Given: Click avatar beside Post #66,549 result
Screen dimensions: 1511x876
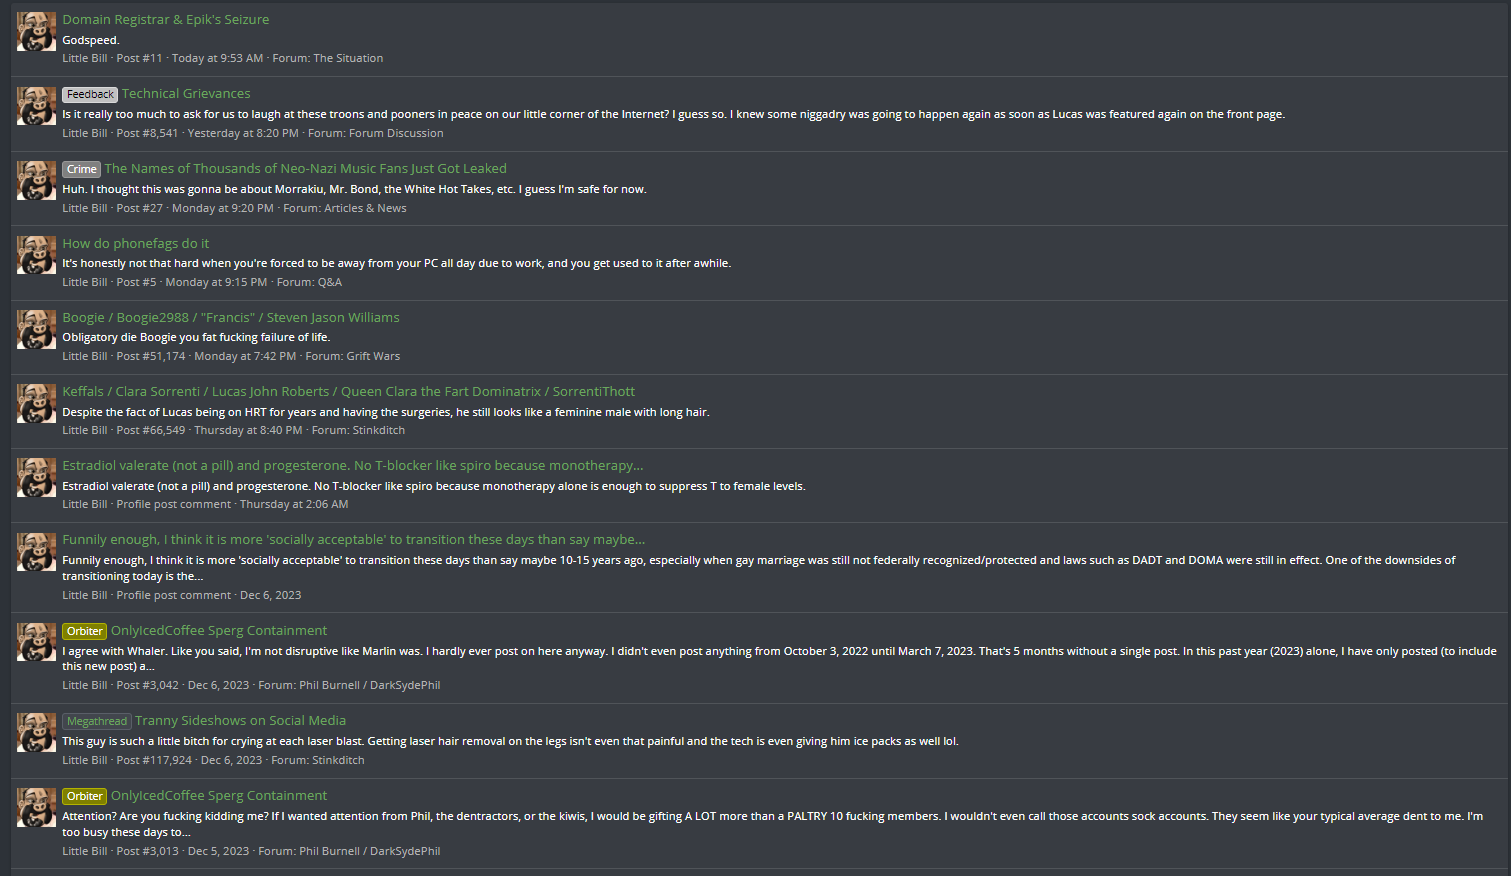Looking at the screenshot, I should pos(37,403).
